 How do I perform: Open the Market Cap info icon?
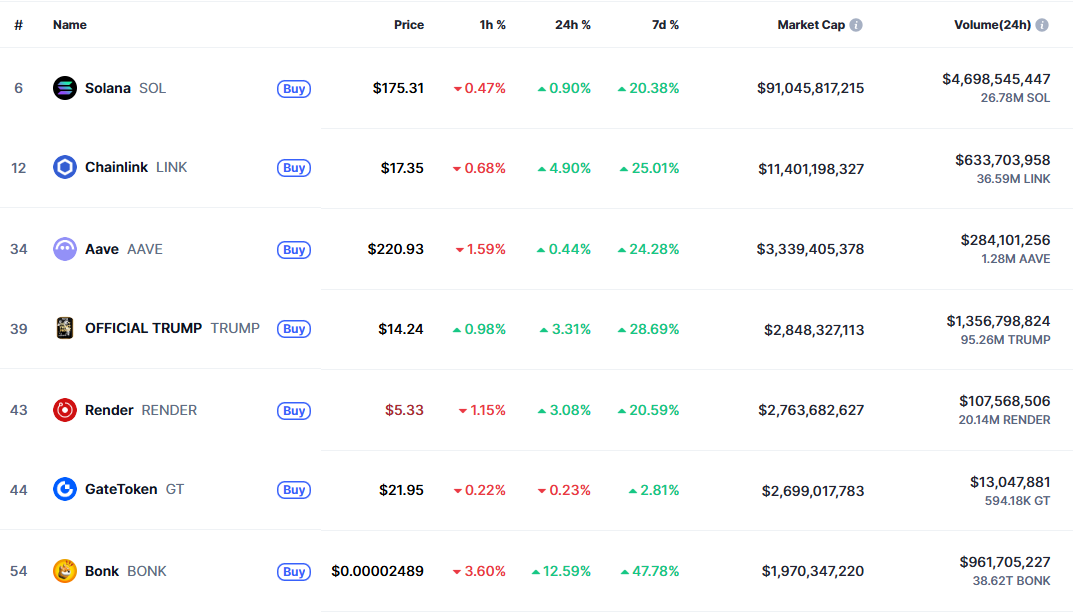coord(856,25)
